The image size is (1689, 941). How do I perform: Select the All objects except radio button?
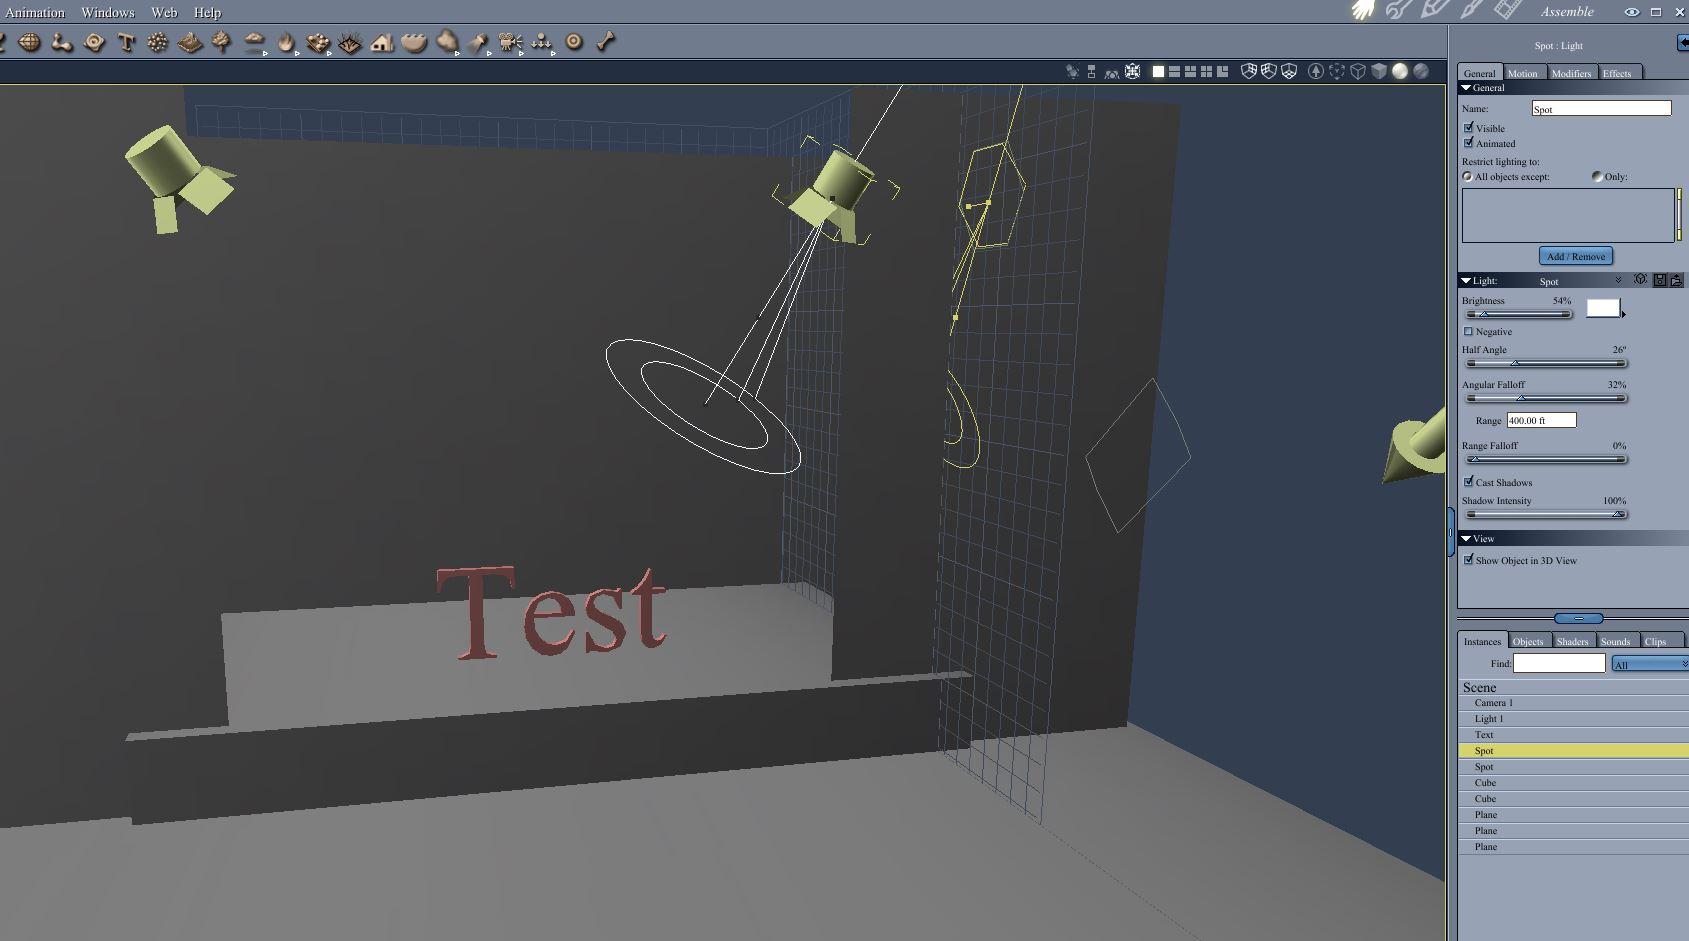[1467, 176]
